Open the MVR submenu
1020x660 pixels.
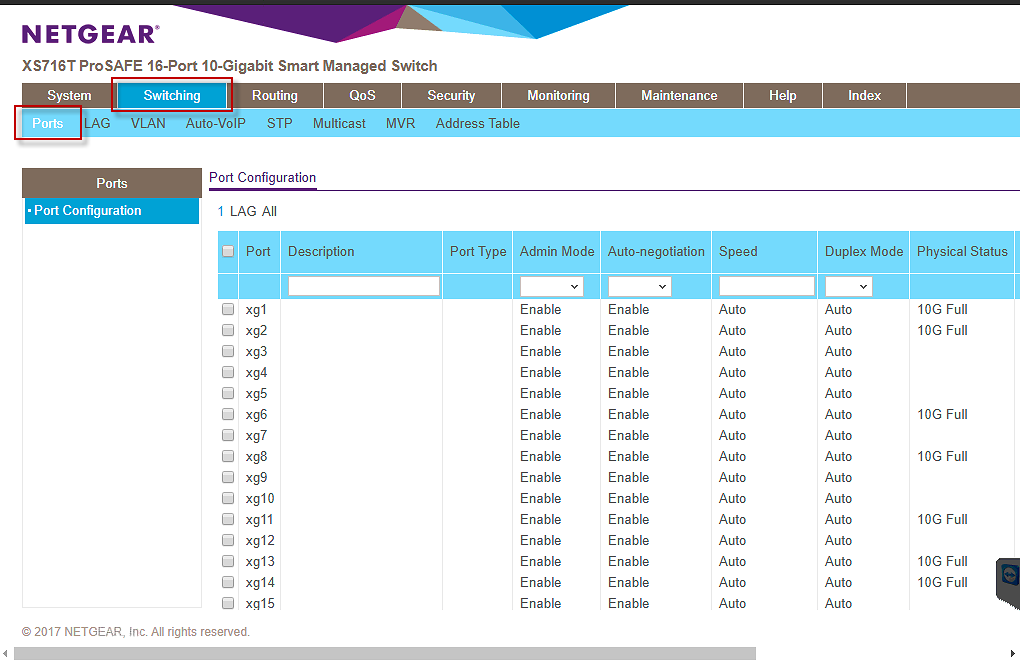coord(400,124)
